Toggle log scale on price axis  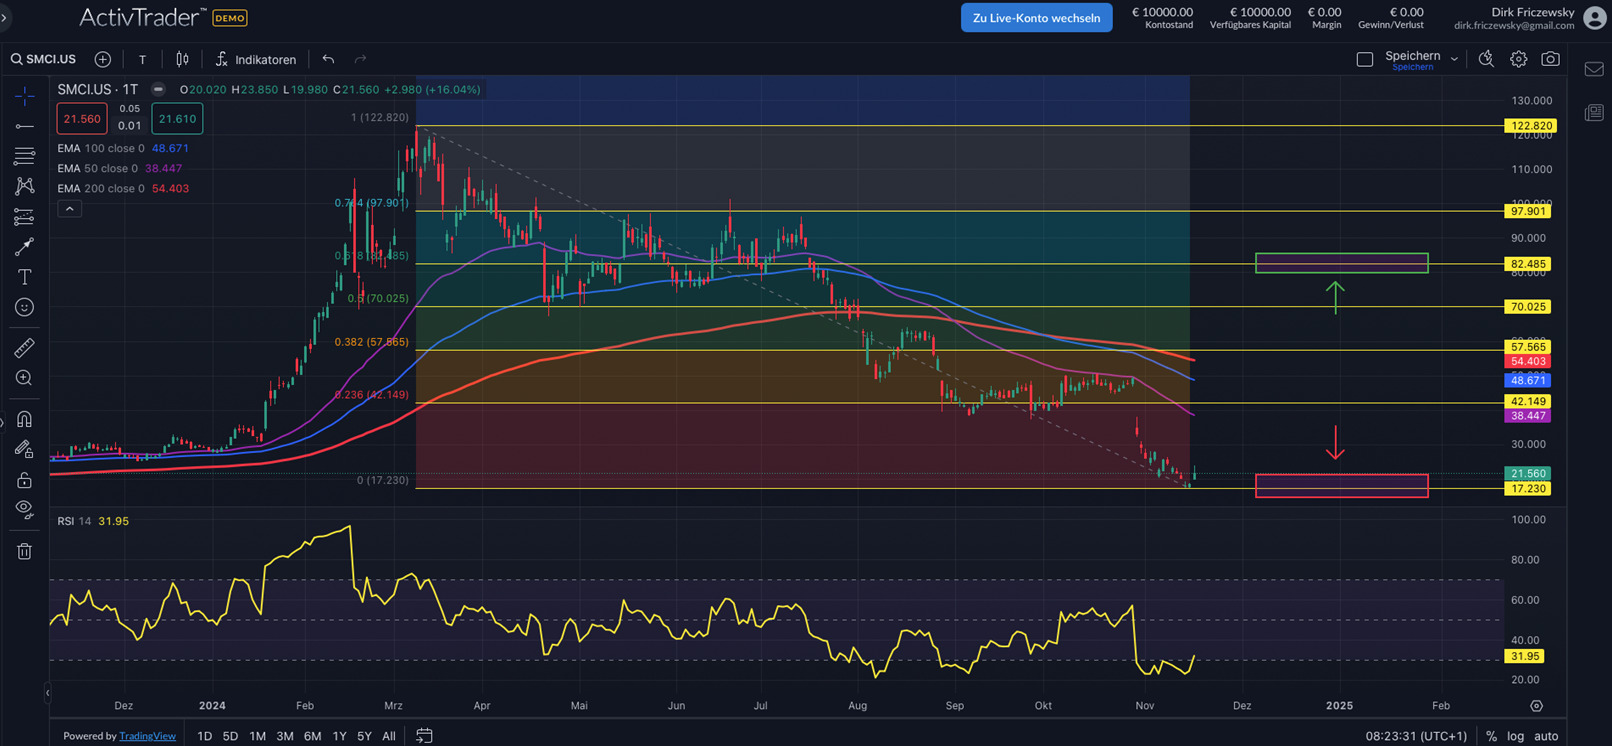point(1515,736)
